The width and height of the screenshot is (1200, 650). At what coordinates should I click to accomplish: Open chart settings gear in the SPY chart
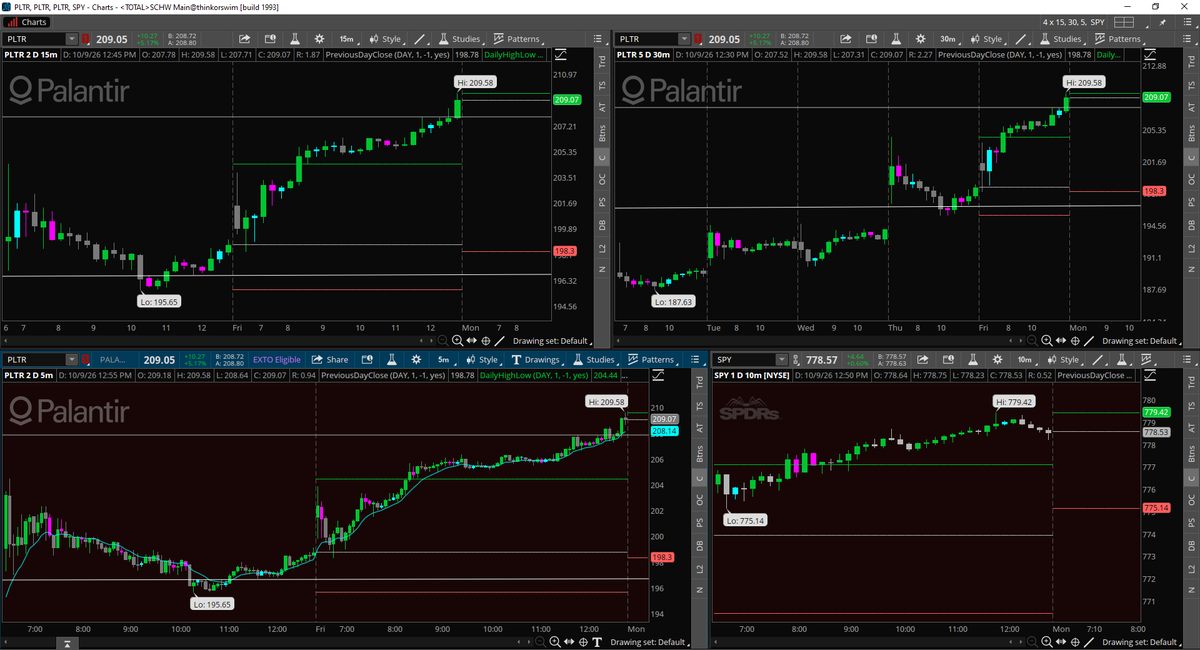(999, 360)
